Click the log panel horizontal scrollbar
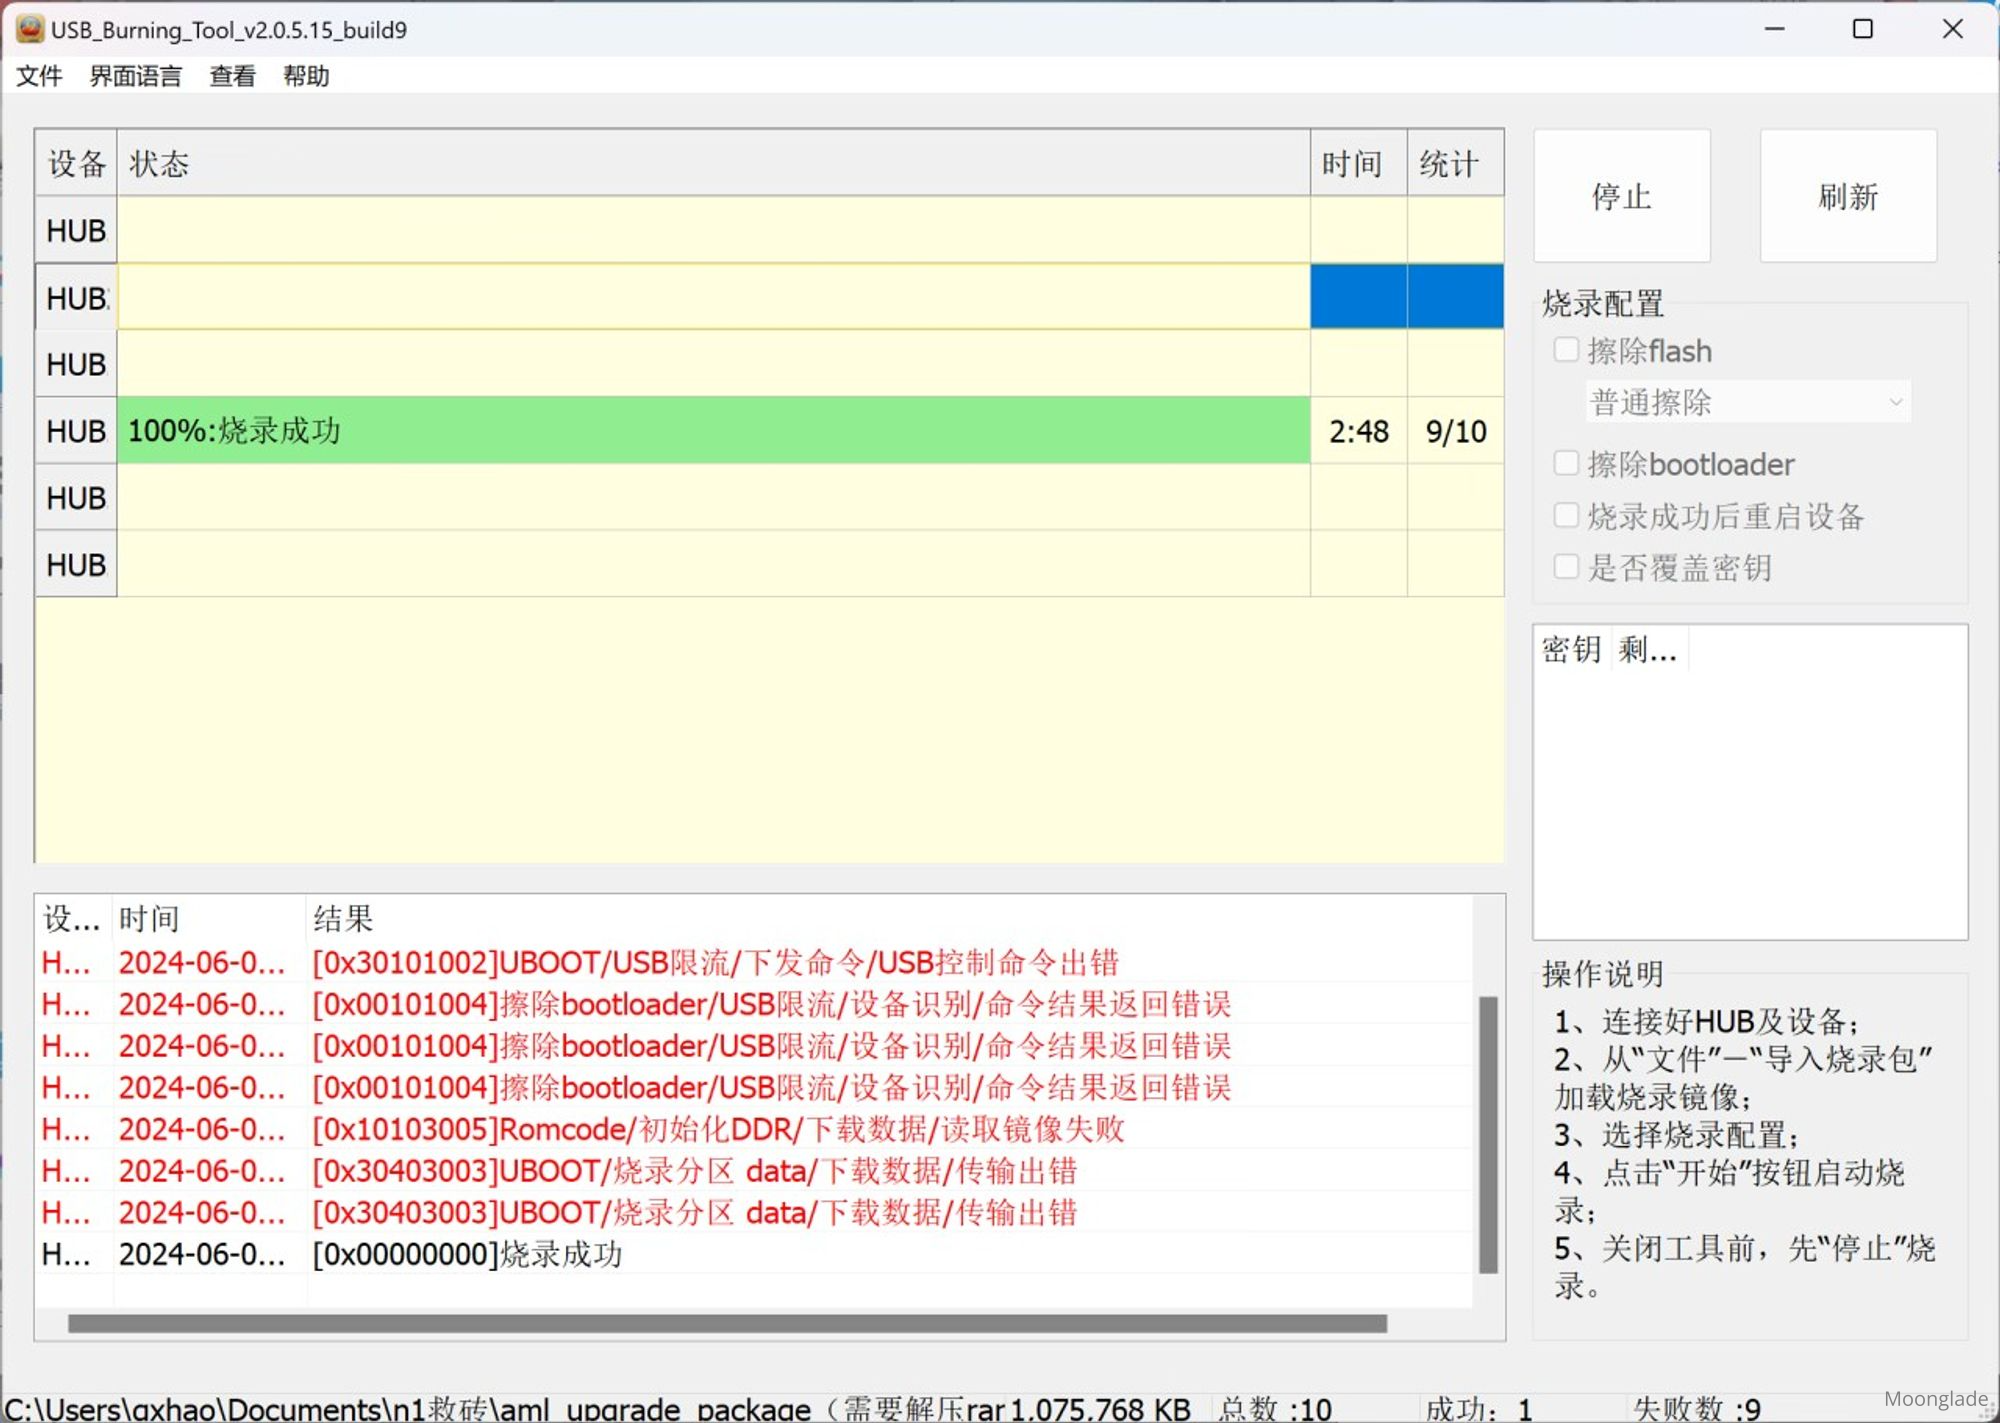 (726, 1323)
